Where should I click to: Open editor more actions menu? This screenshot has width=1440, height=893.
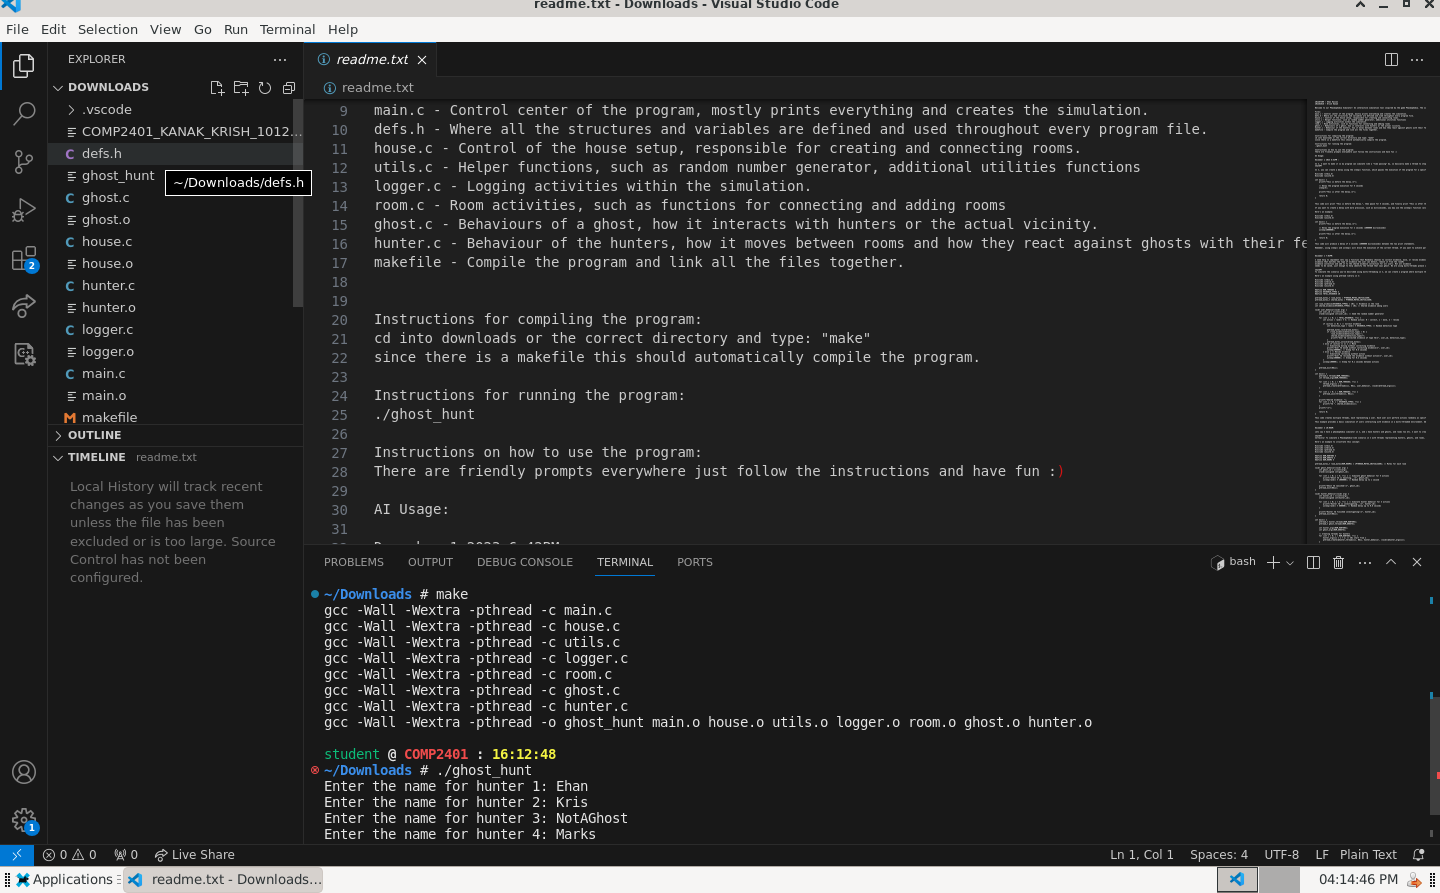click(1417, 60)
